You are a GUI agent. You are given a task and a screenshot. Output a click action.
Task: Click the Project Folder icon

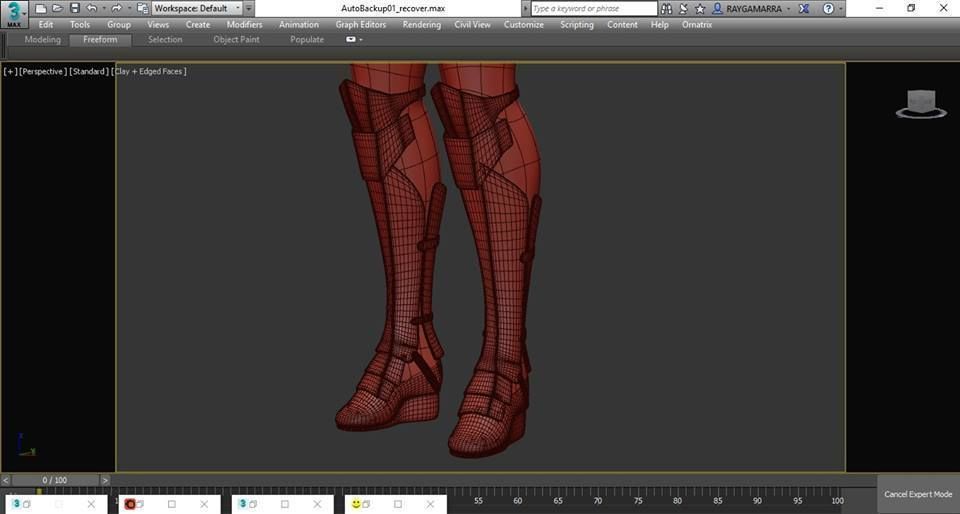(143, 9)
